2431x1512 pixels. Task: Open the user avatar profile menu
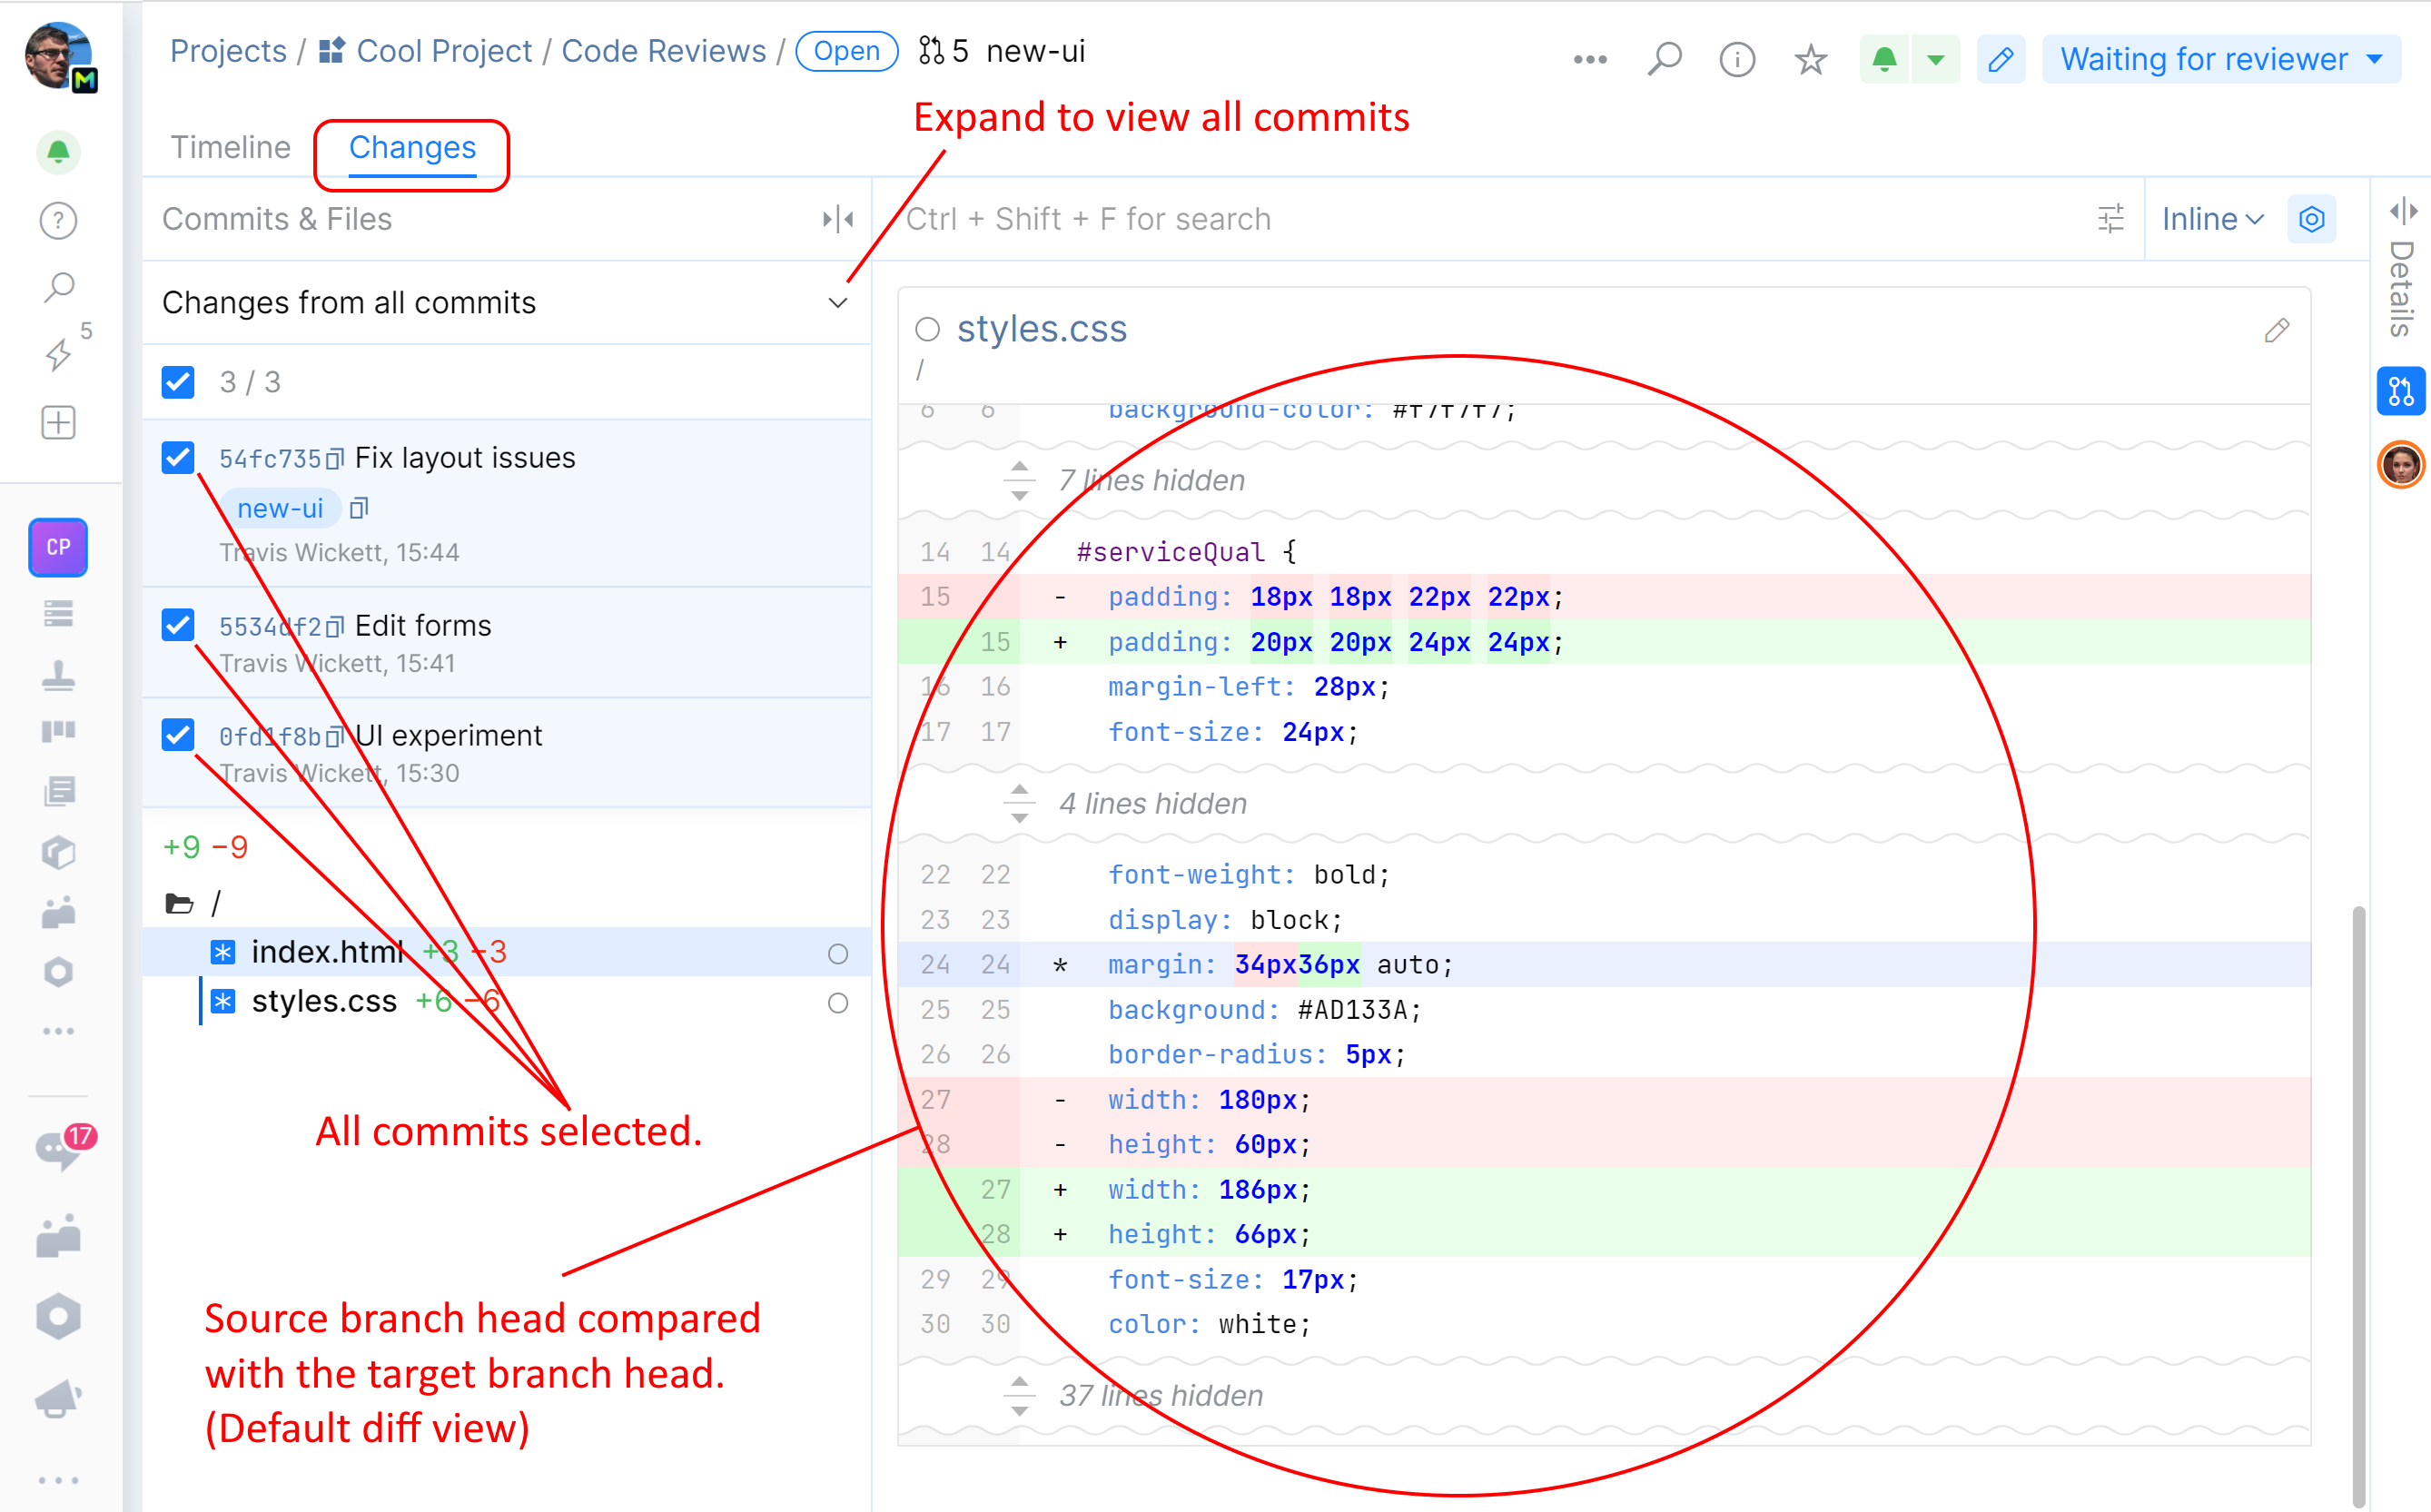click(x=59, y=56)
